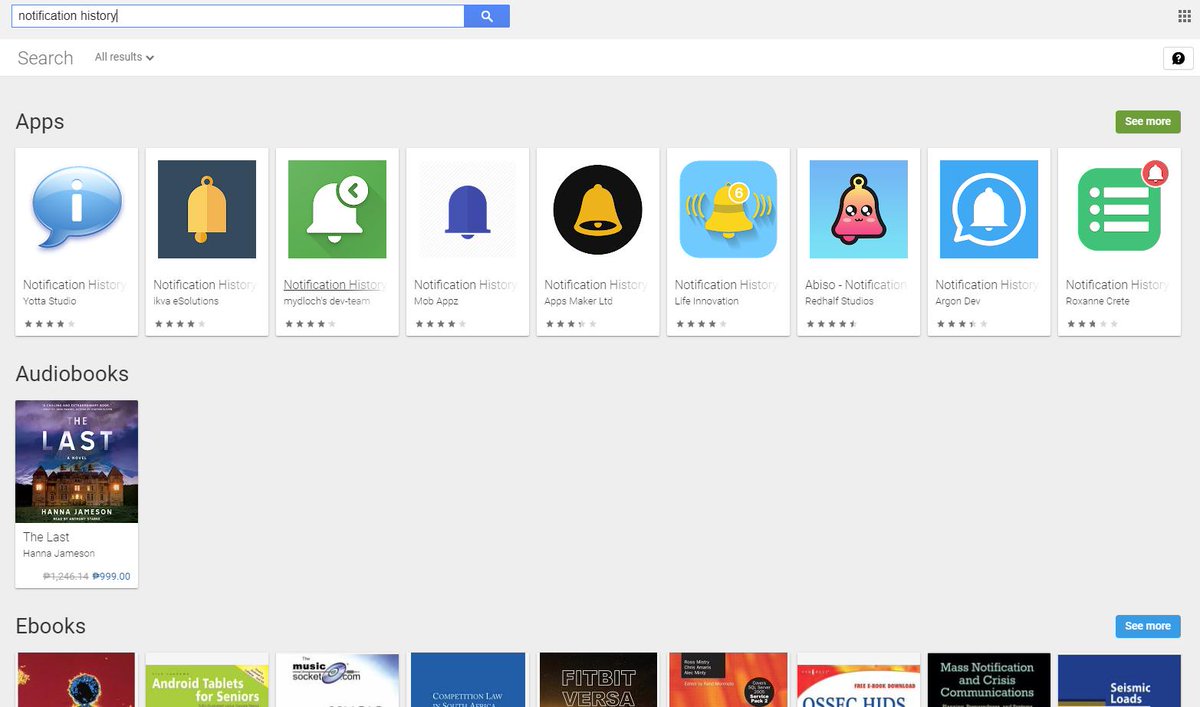Screen dimensions: 1200x707
Task: Open the Google apps grid icon
Action: (1185, 16)
